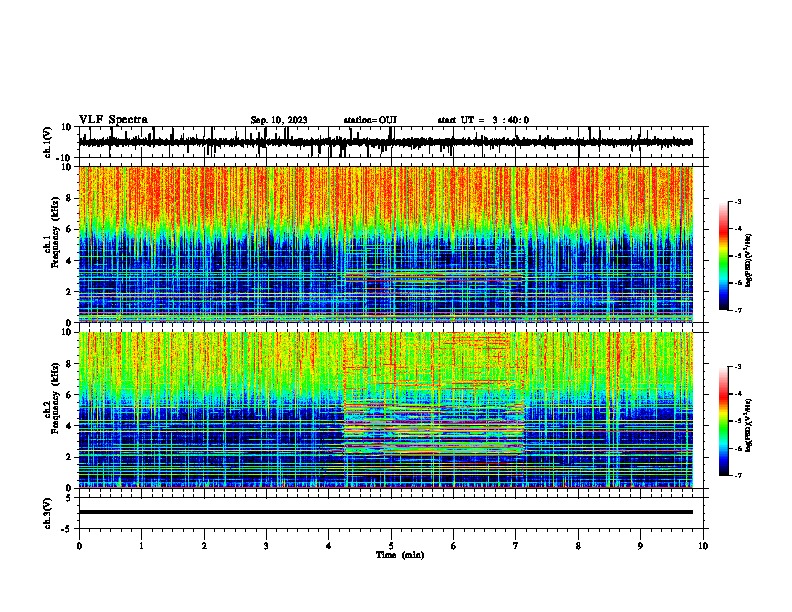Click the ch.1 color scale bar
This screenshot has height=612, width=792.
click(x=724, y=256)
